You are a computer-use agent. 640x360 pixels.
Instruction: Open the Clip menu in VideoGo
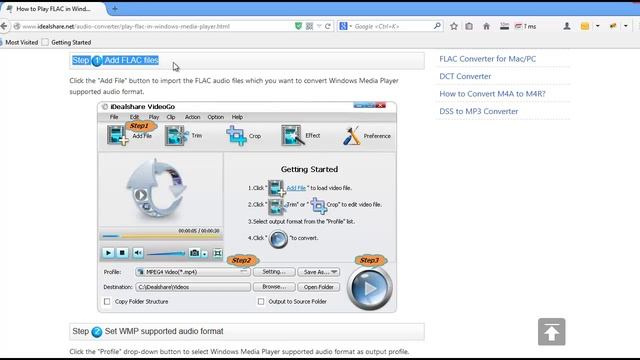coord(171,117)
